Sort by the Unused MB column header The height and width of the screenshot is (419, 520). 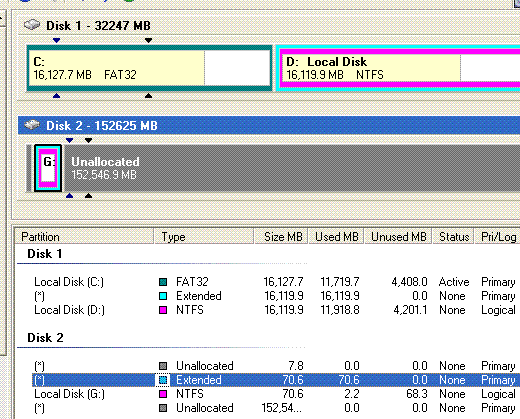click(398, 237)
